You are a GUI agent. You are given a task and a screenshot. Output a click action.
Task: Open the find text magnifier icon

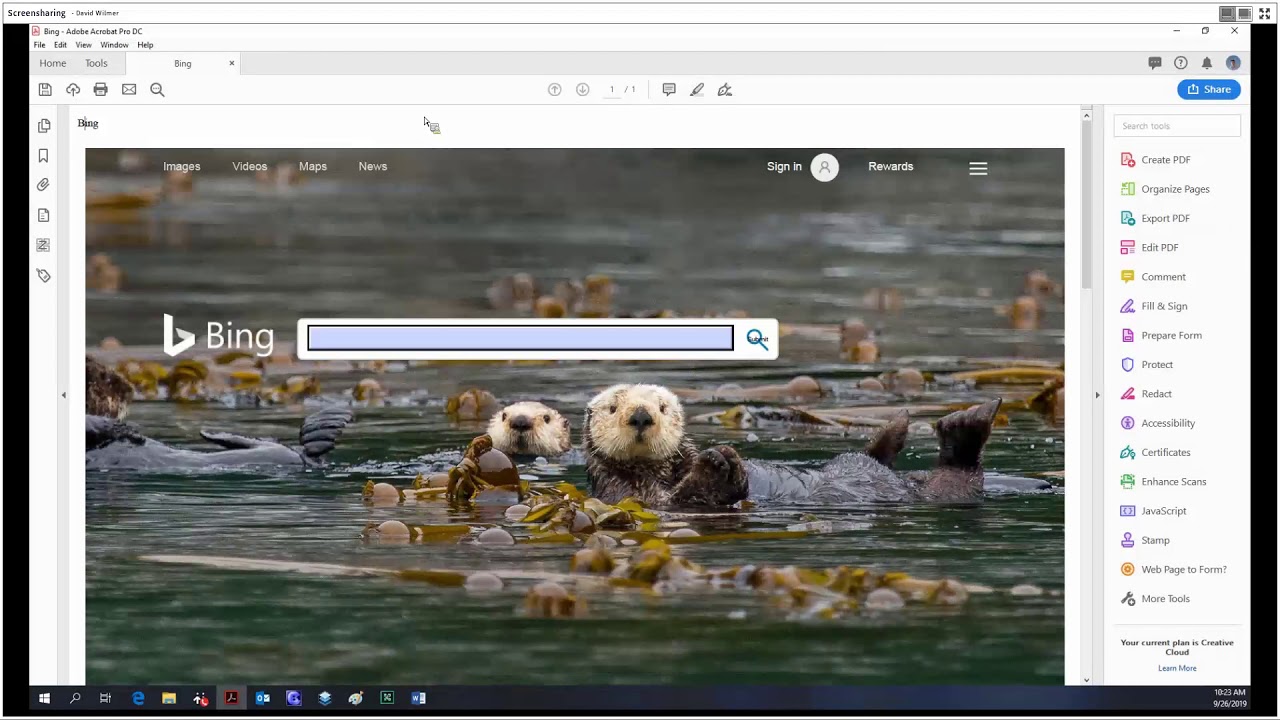coord(157,89)
